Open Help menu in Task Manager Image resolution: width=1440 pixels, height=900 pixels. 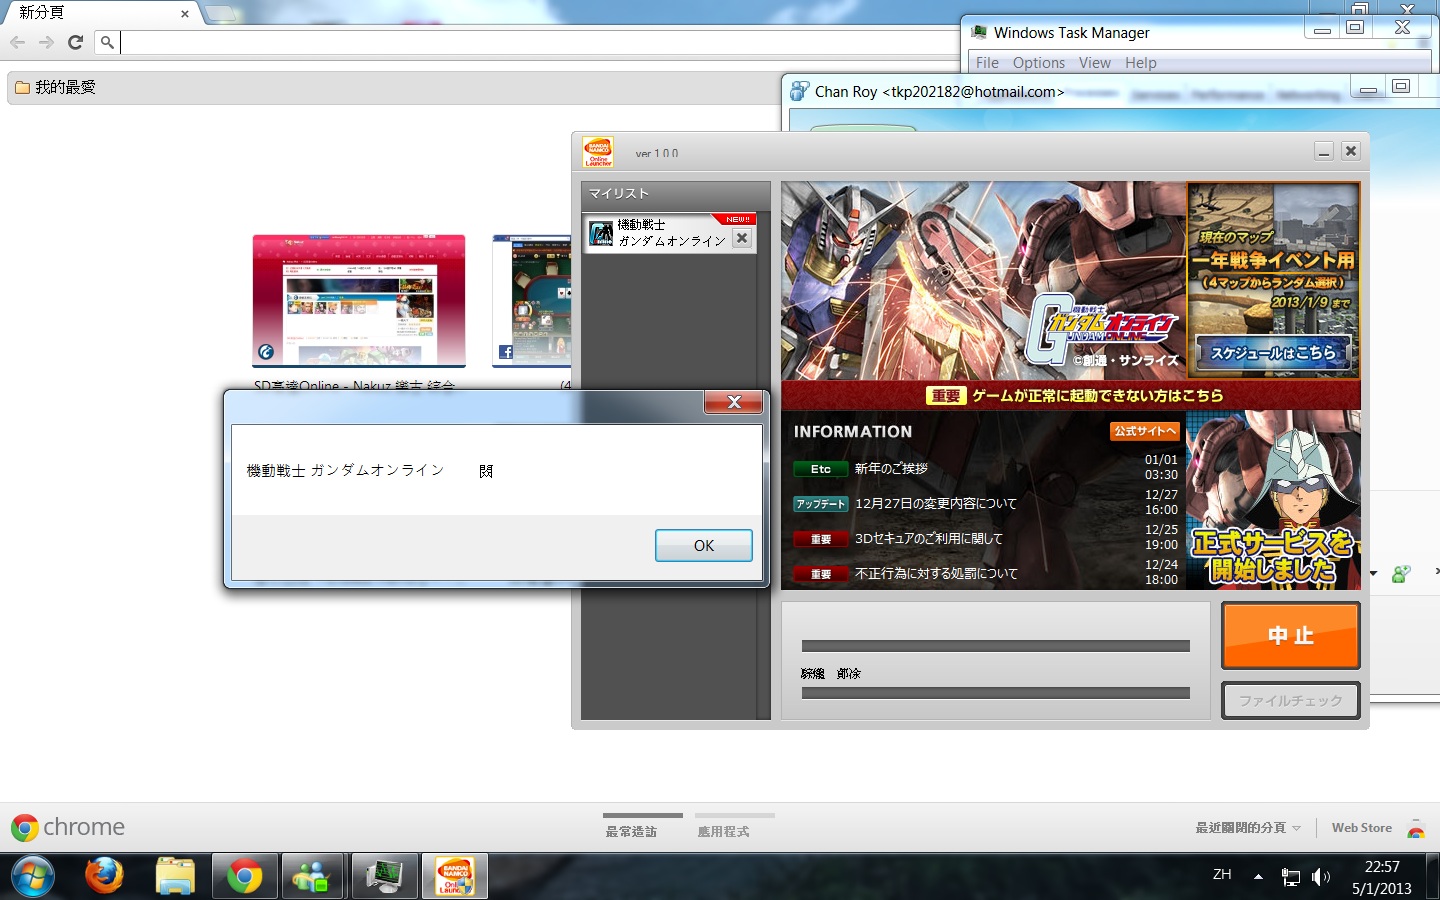tap(1140, 62)
